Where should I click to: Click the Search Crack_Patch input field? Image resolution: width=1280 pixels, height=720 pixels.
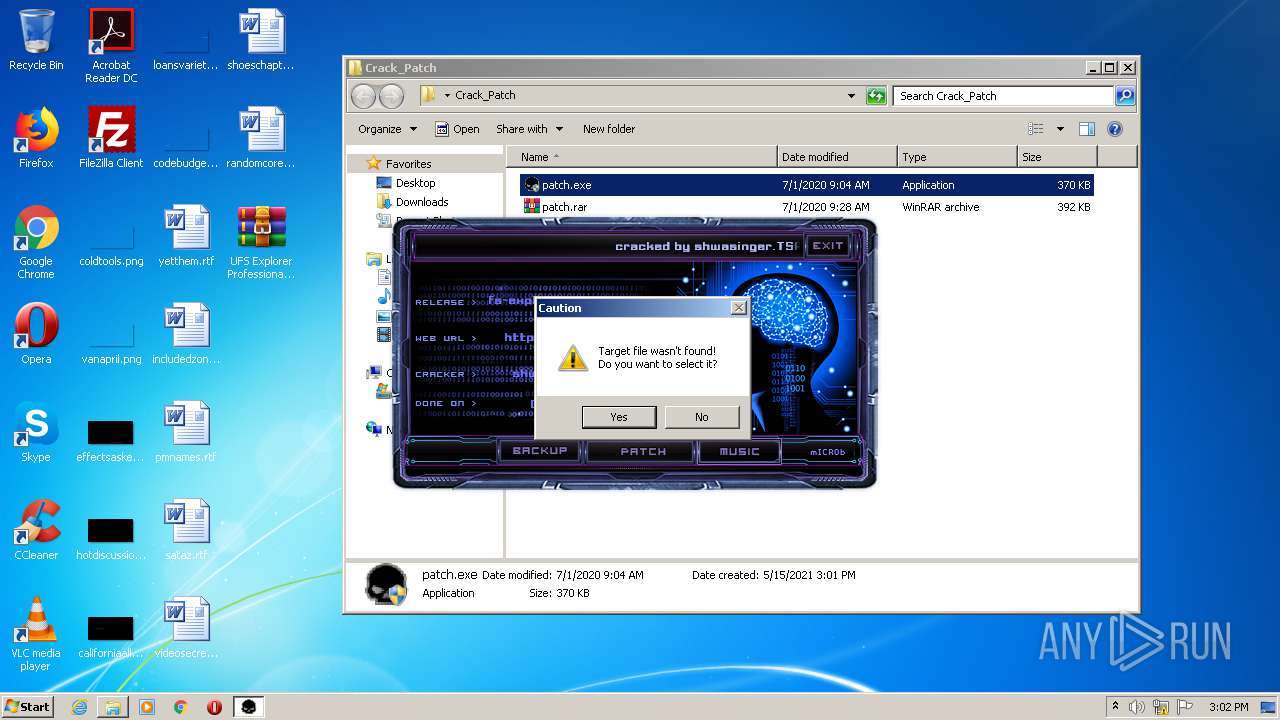click(x=1003, y=96)
